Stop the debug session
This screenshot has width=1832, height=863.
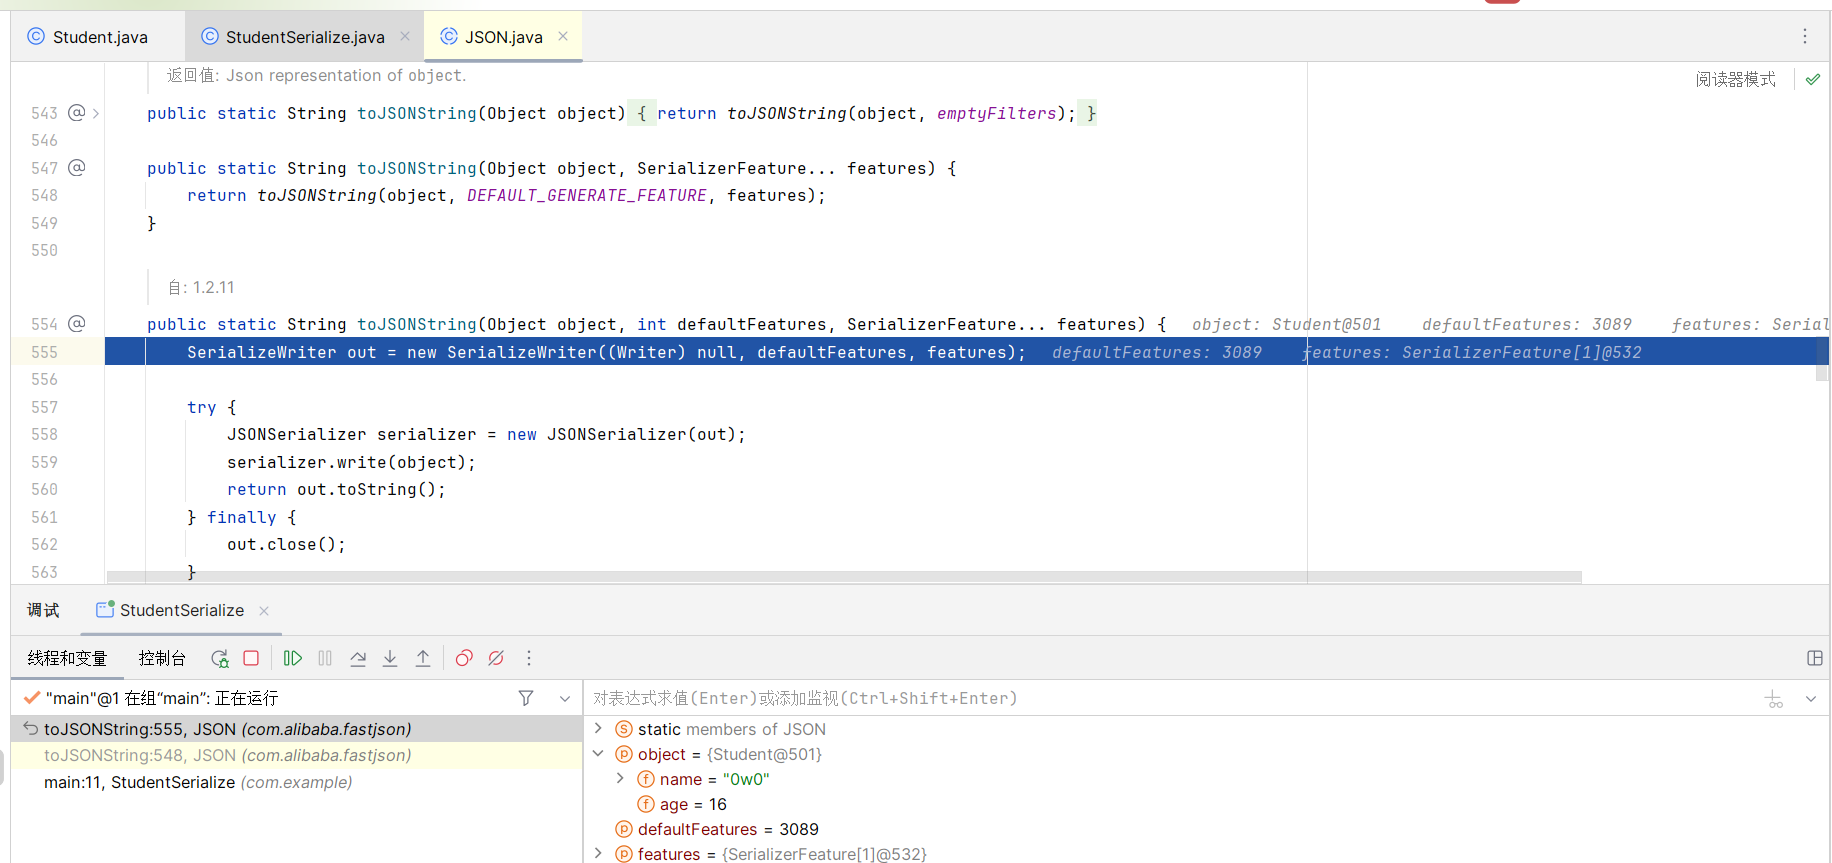pyautogui.click(x=251, y=658)
